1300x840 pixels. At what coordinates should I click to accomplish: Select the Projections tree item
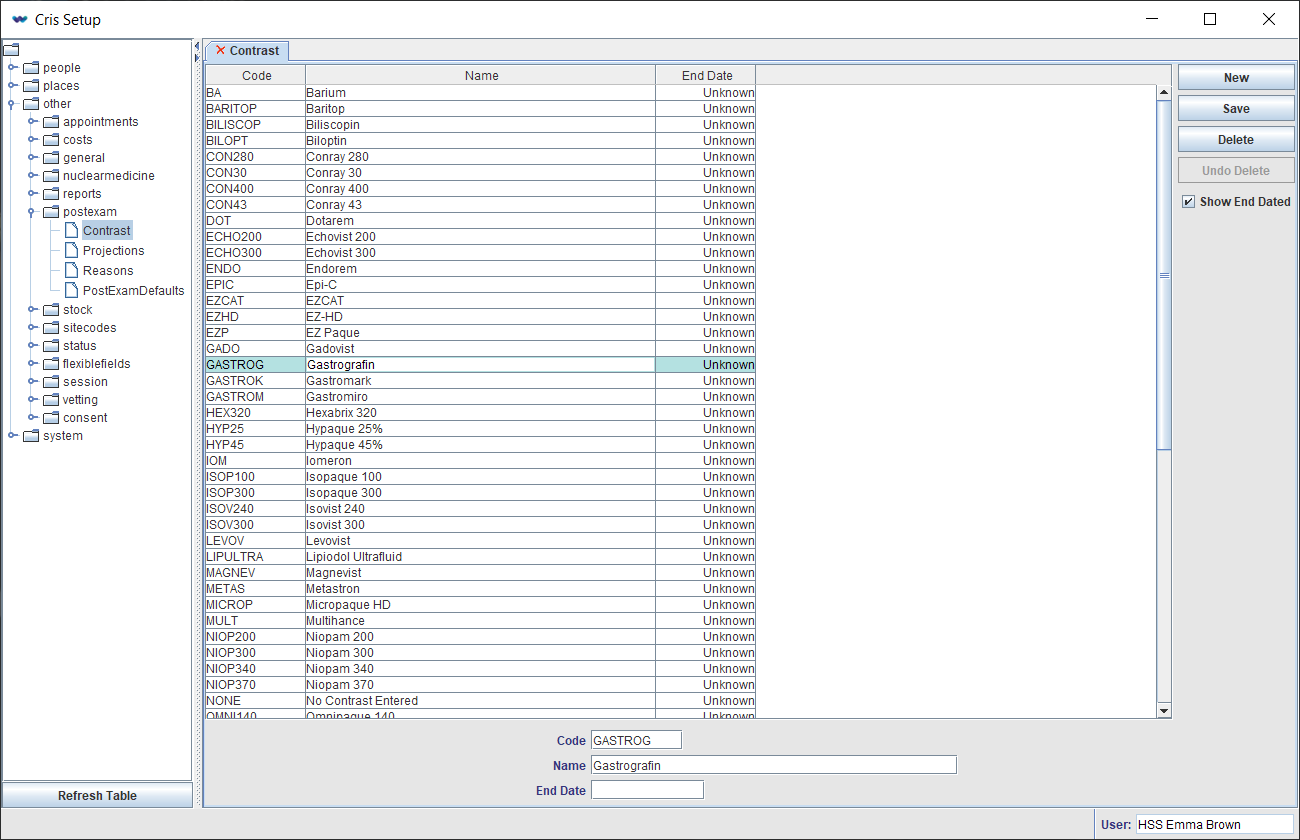[113, 251]
